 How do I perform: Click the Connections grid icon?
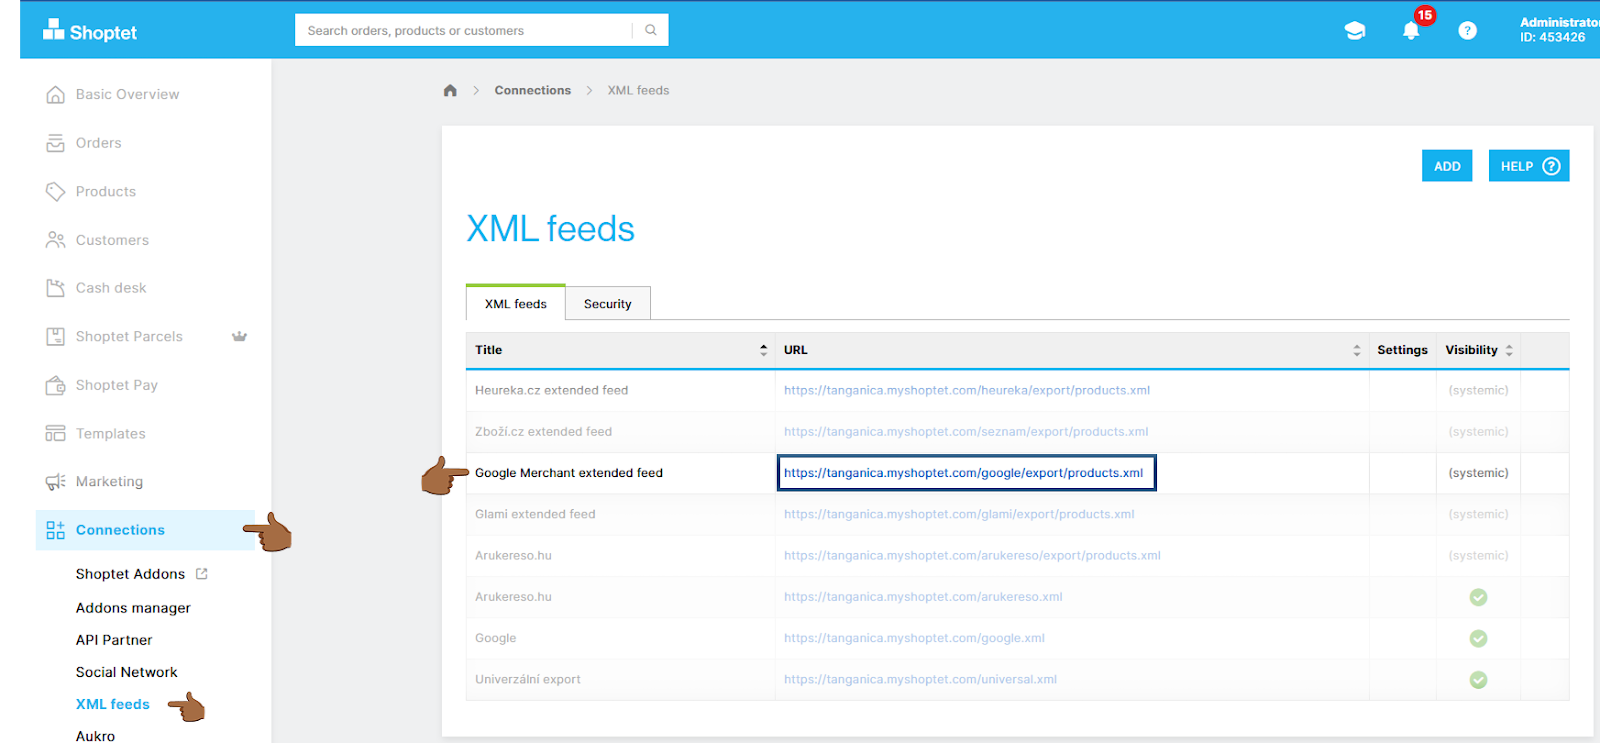(x=56, y=530)
